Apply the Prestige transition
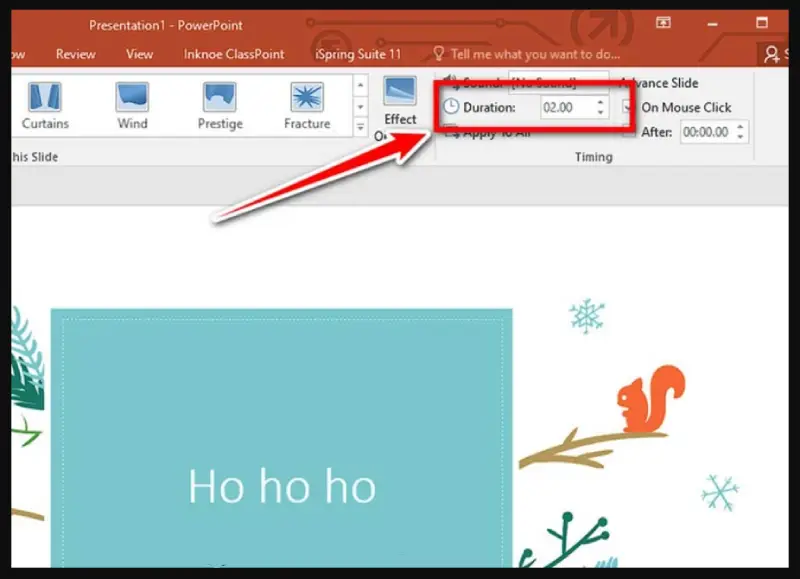The width and height of the screenshot is (800, 579). (x=220, y=106)
